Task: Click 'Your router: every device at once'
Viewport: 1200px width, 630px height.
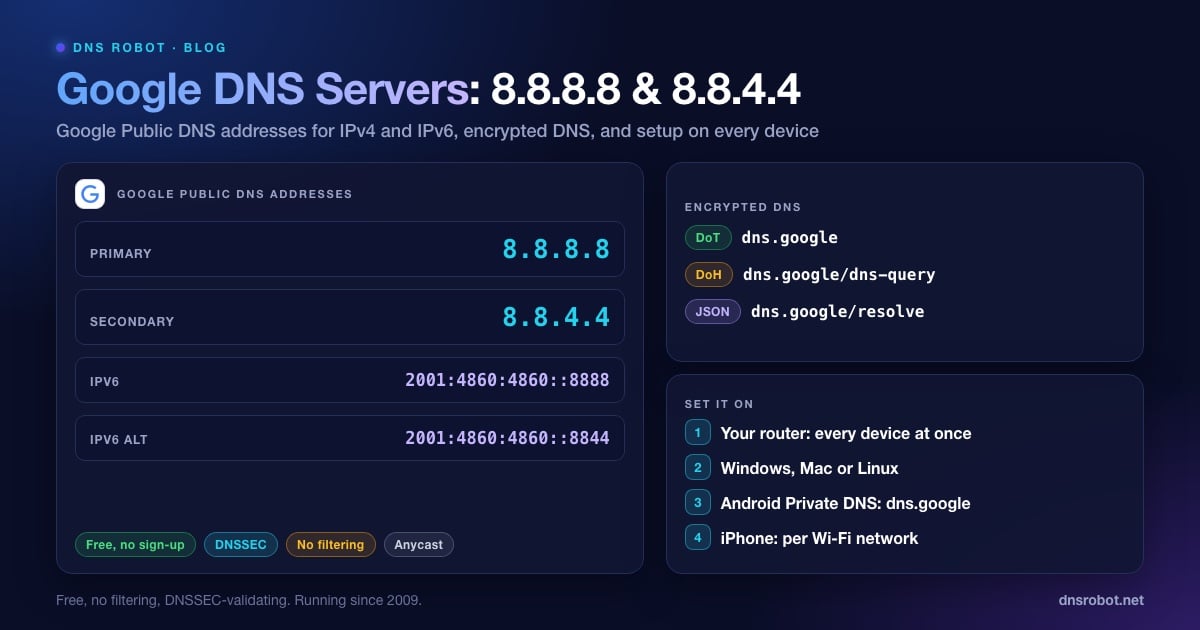Action: (x=846, y=433)
